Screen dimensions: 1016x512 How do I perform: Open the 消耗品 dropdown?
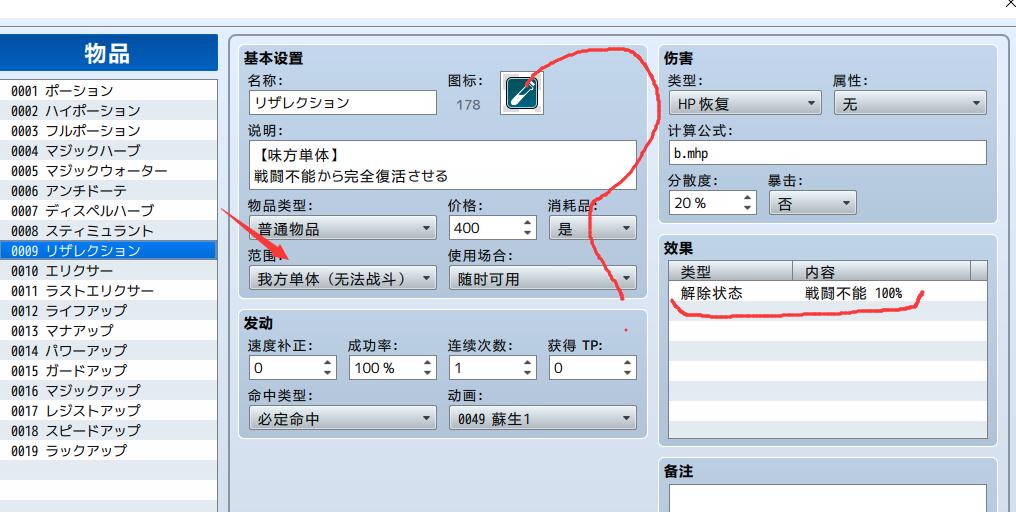[x=593, y=228]
